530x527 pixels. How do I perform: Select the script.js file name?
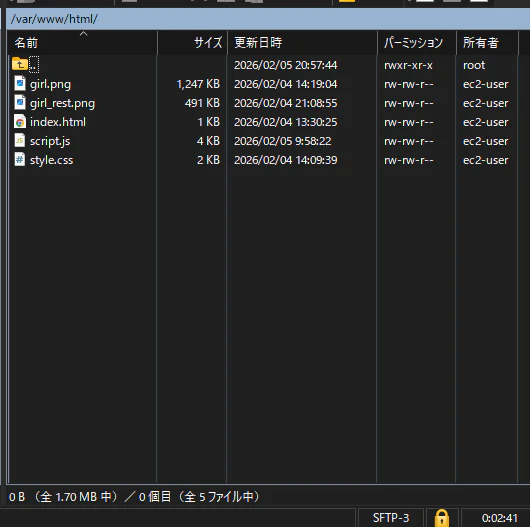pyautogui.click(x=50, y=141)
